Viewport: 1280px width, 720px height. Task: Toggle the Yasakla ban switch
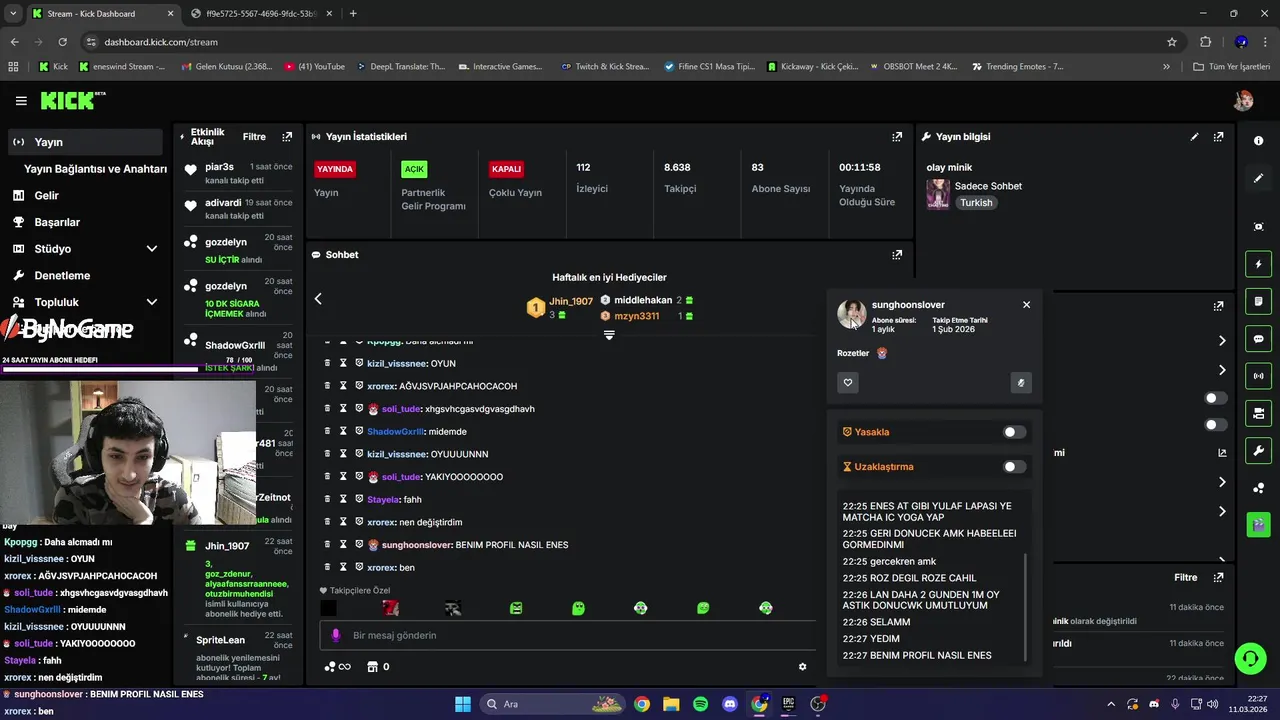coord(1014,432)
